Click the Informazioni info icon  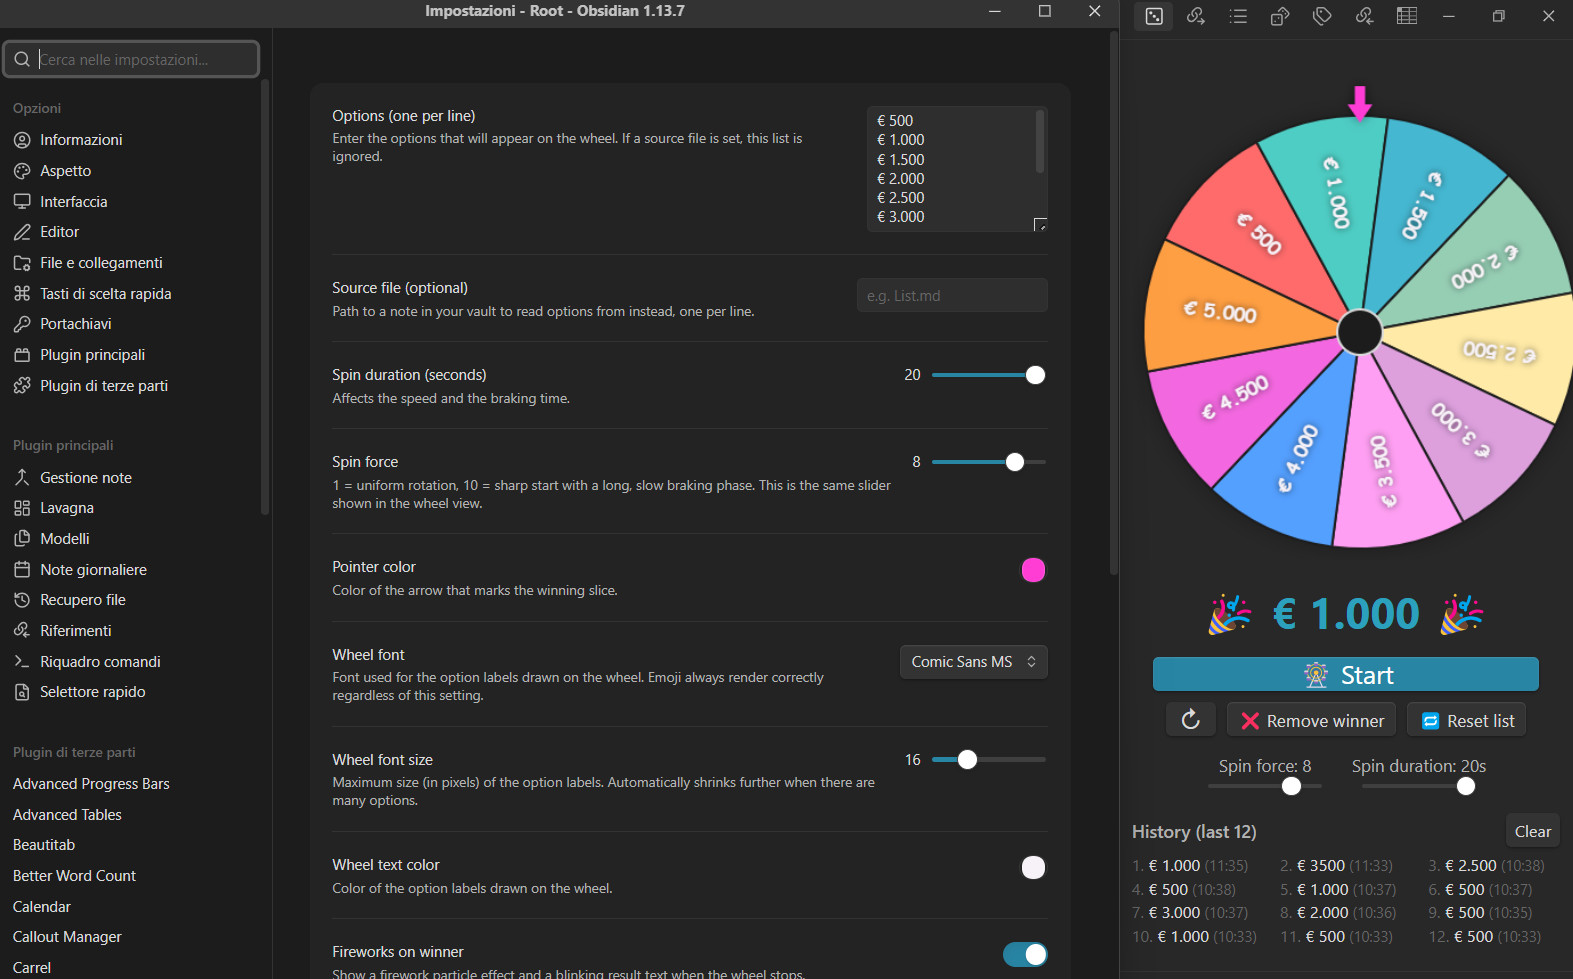pyautogui.click(x=22, y=140)
